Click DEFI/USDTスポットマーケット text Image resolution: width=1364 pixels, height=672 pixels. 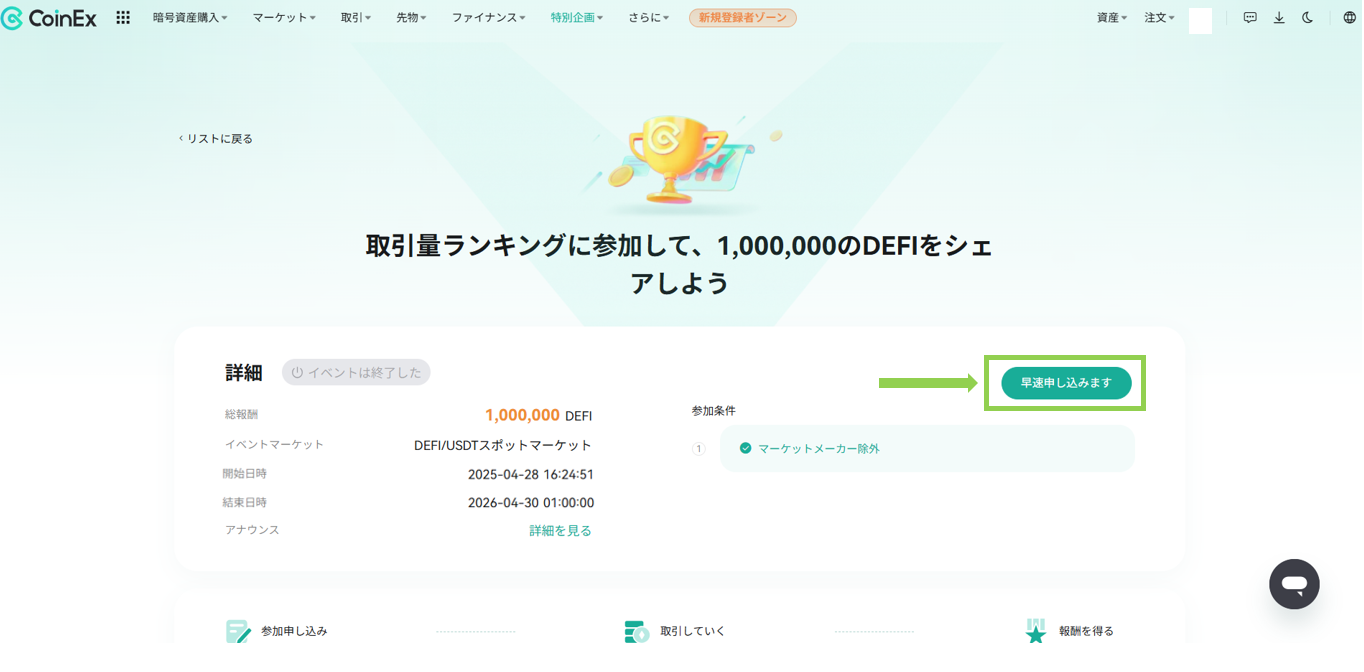point(503,445)
